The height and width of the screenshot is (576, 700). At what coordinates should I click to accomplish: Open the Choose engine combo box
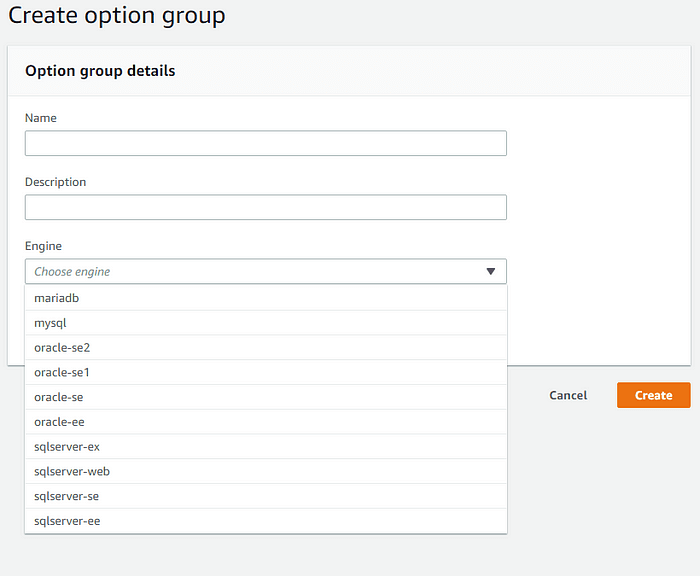click(266, 271)
